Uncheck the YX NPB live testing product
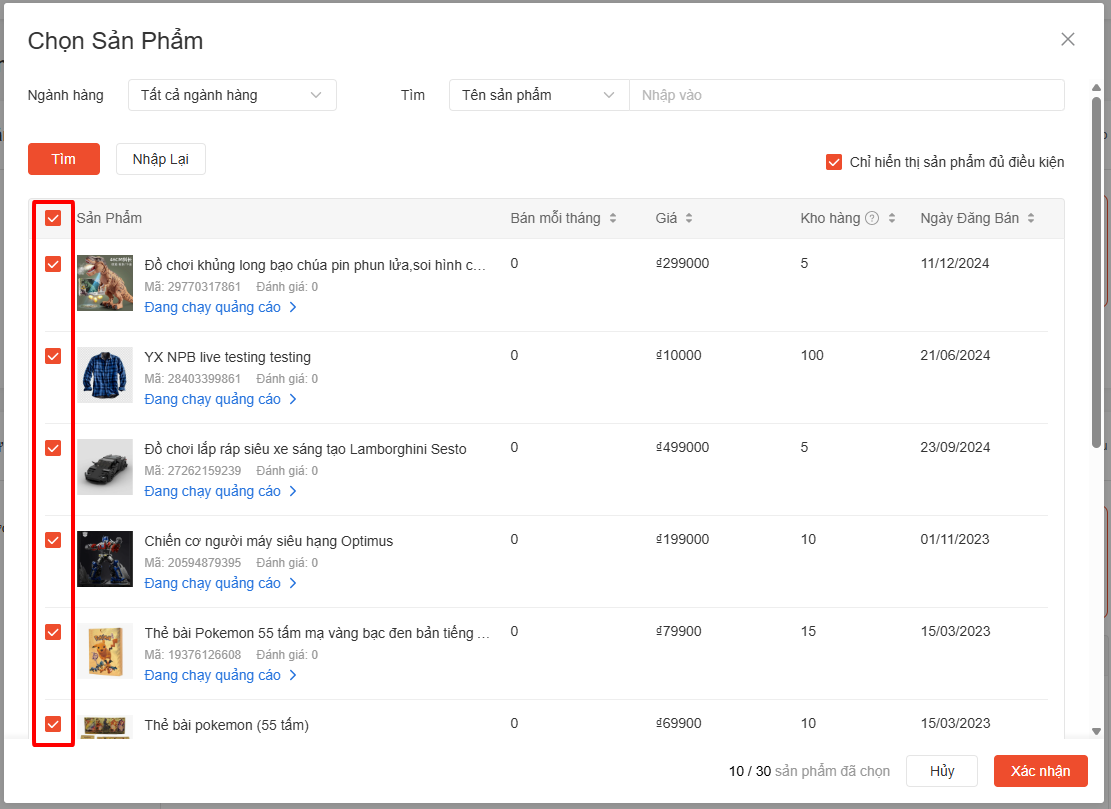1111x809 pixels. pos(53,356)
